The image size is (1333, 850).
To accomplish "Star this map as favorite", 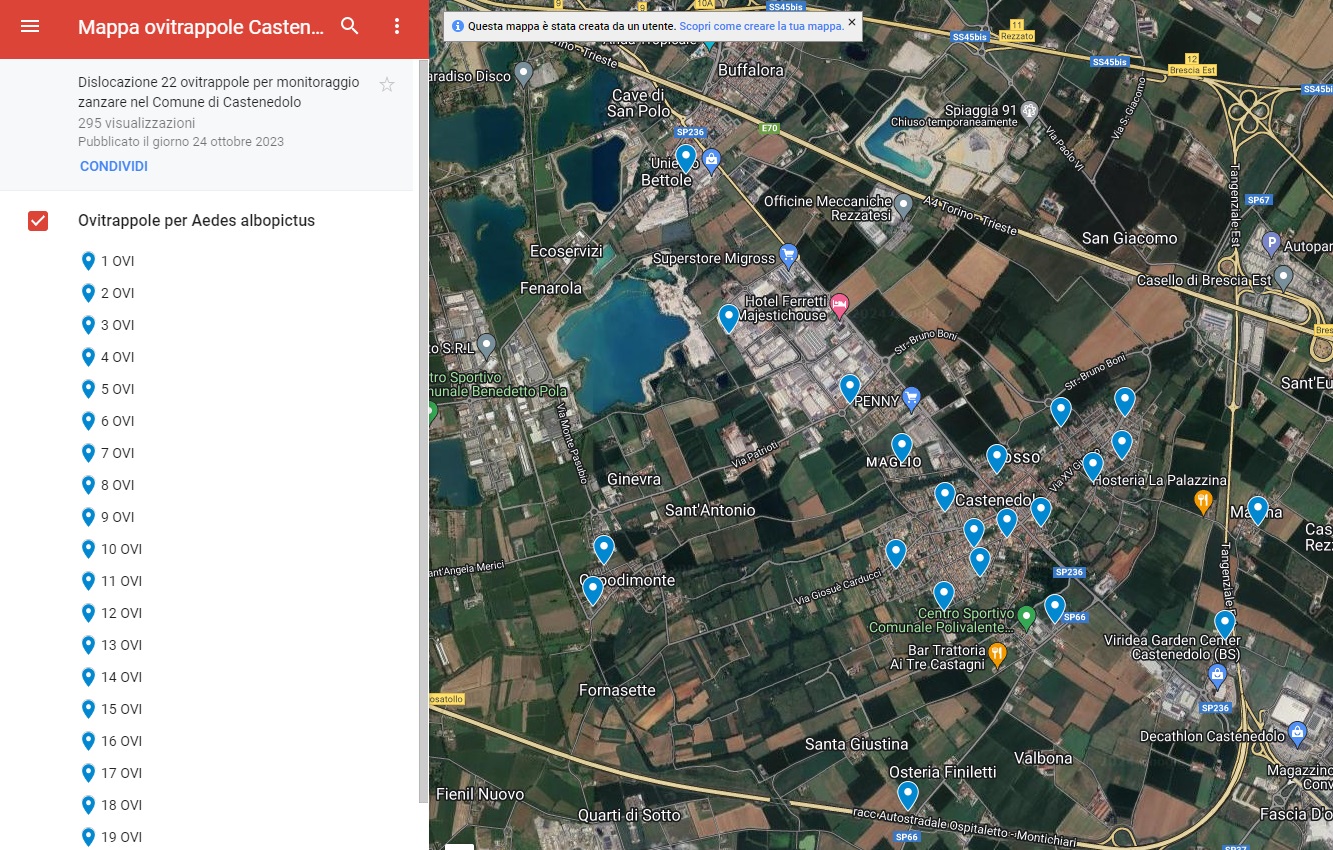I will 387,85.
